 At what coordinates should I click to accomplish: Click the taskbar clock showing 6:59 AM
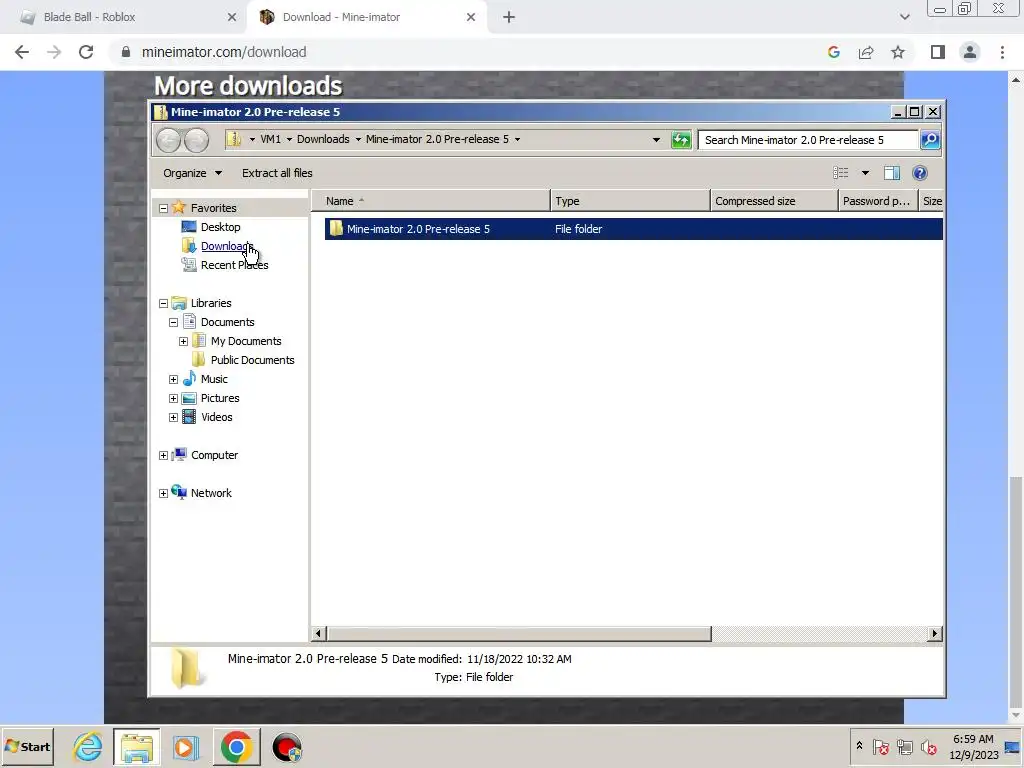973,747
